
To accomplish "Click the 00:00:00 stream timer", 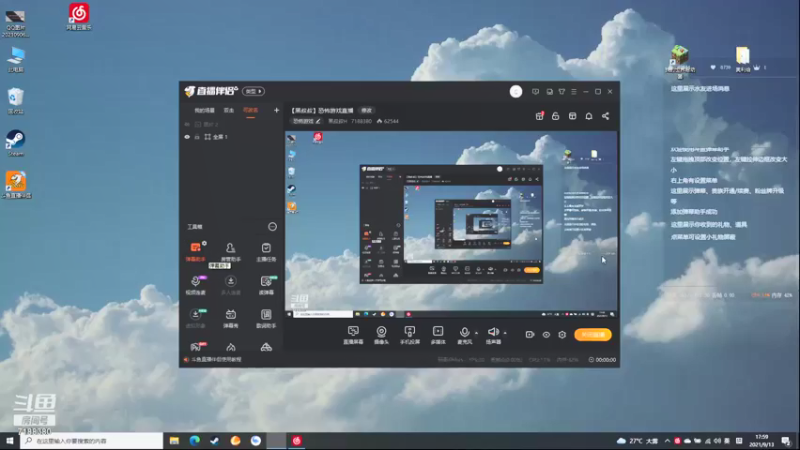I will [x=606, y=360].
